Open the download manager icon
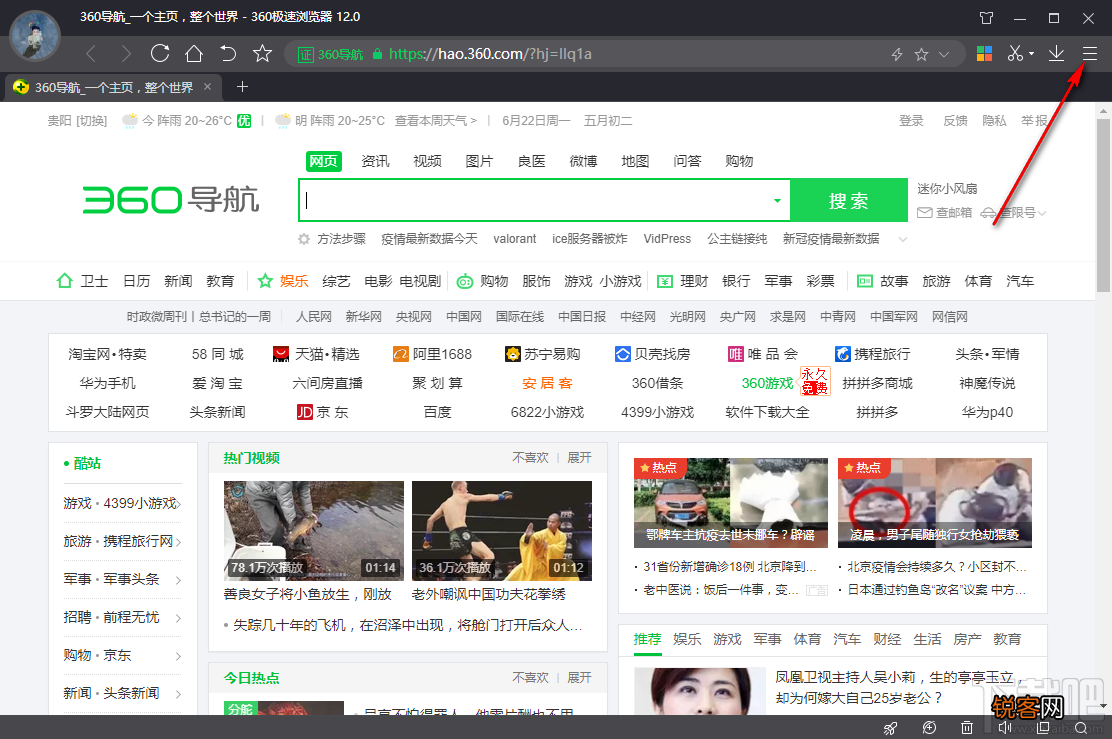The image size is (1112, 739). pyautogui.click(x=1056, y=53)
